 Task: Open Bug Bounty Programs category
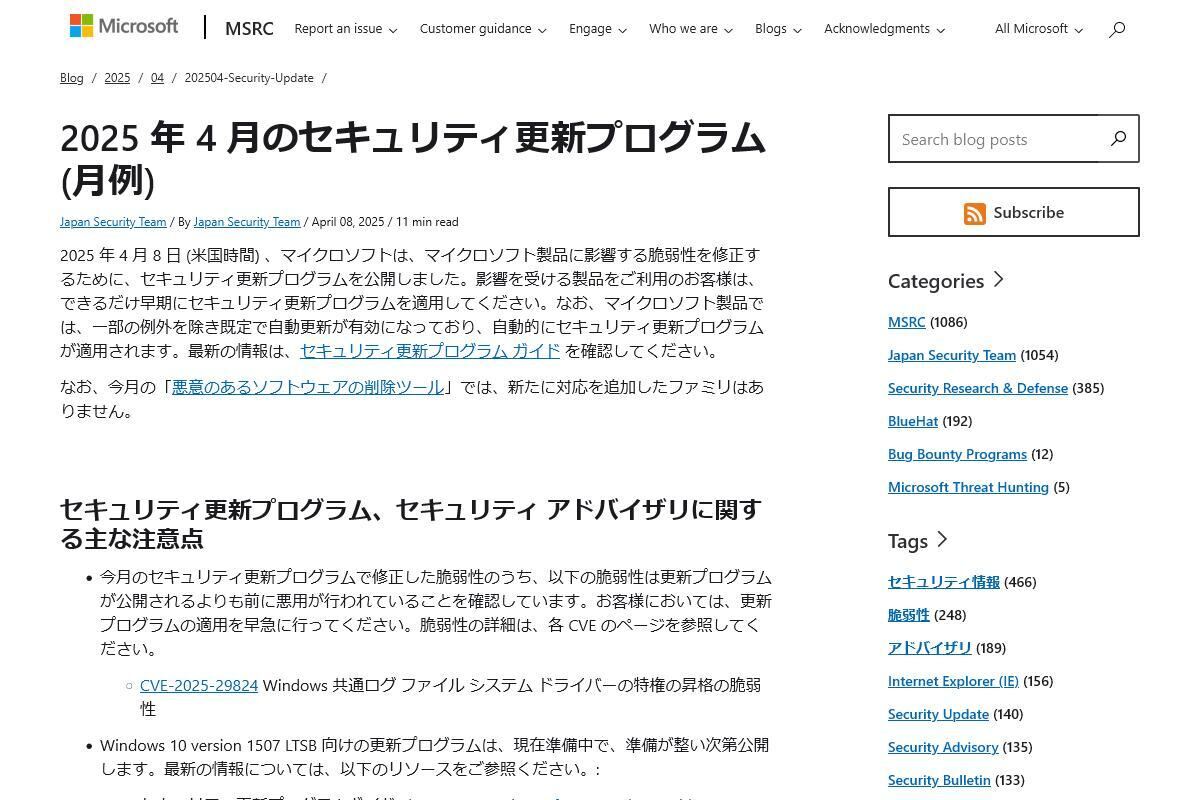957,454
